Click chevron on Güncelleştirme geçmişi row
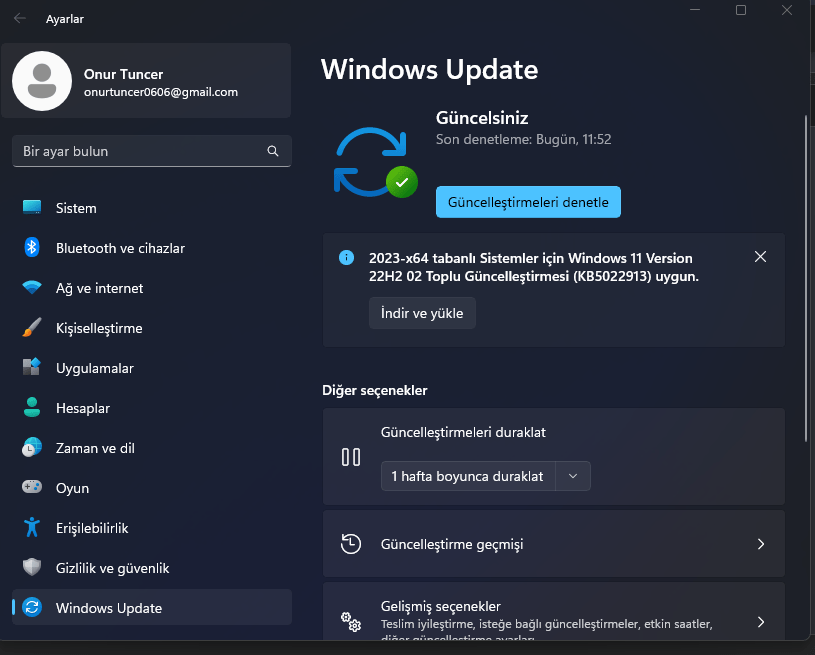This screenshot has height=655, width=815. pyautogui.click(x=761, y=544)
